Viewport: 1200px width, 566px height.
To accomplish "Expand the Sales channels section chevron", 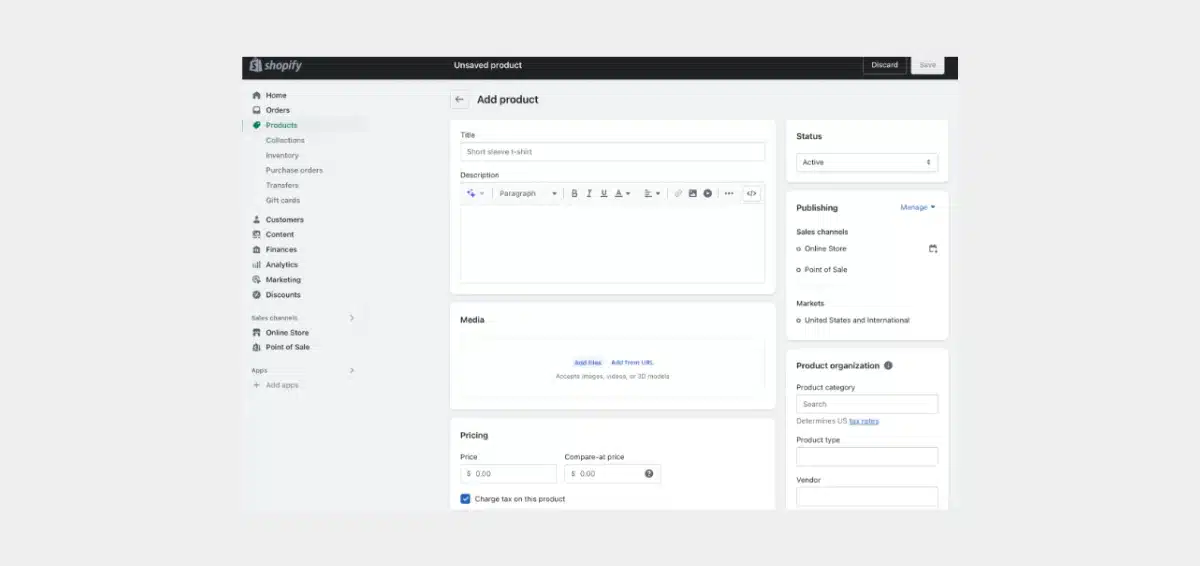I will (351, 318).
